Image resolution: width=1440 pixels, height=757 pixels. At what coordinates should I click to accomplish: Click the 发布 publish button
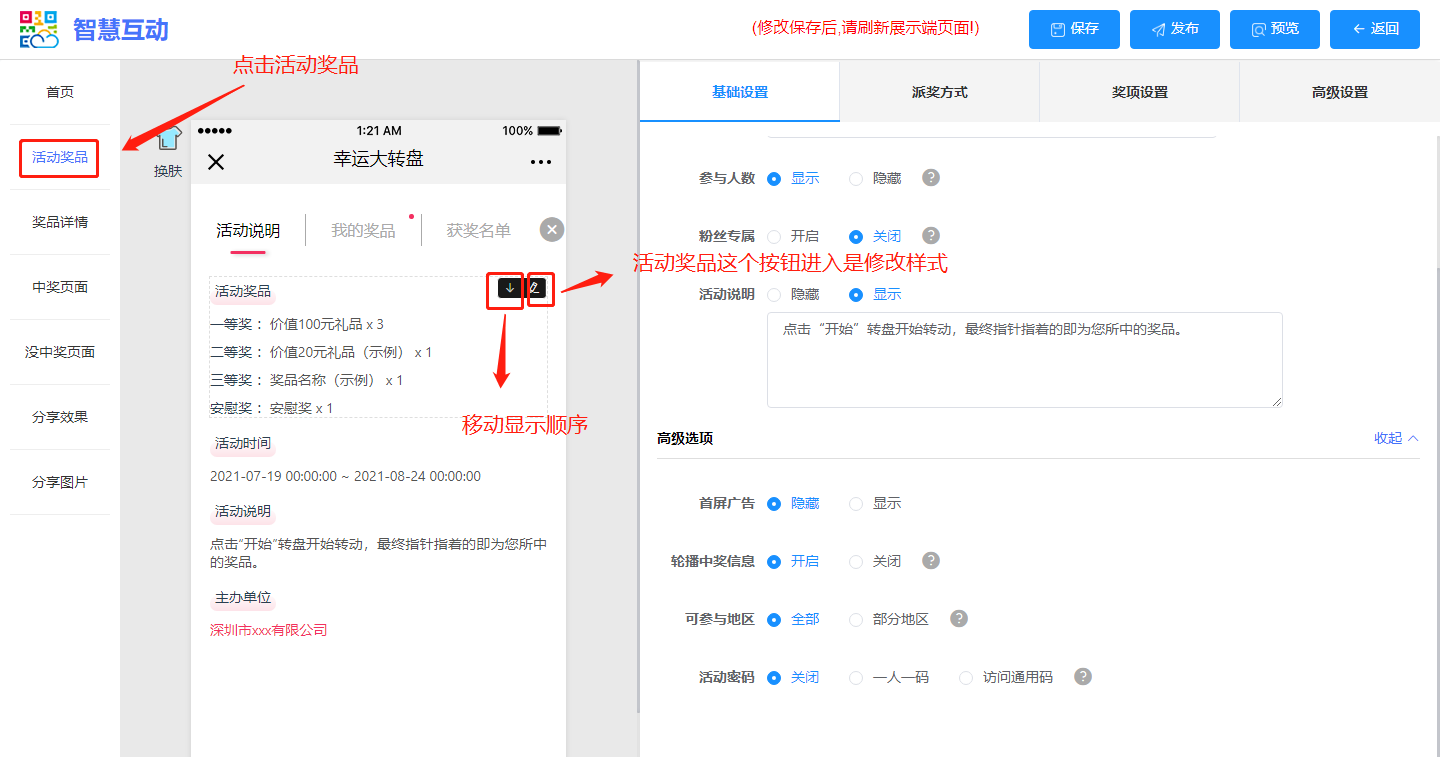coord(1174,29)
